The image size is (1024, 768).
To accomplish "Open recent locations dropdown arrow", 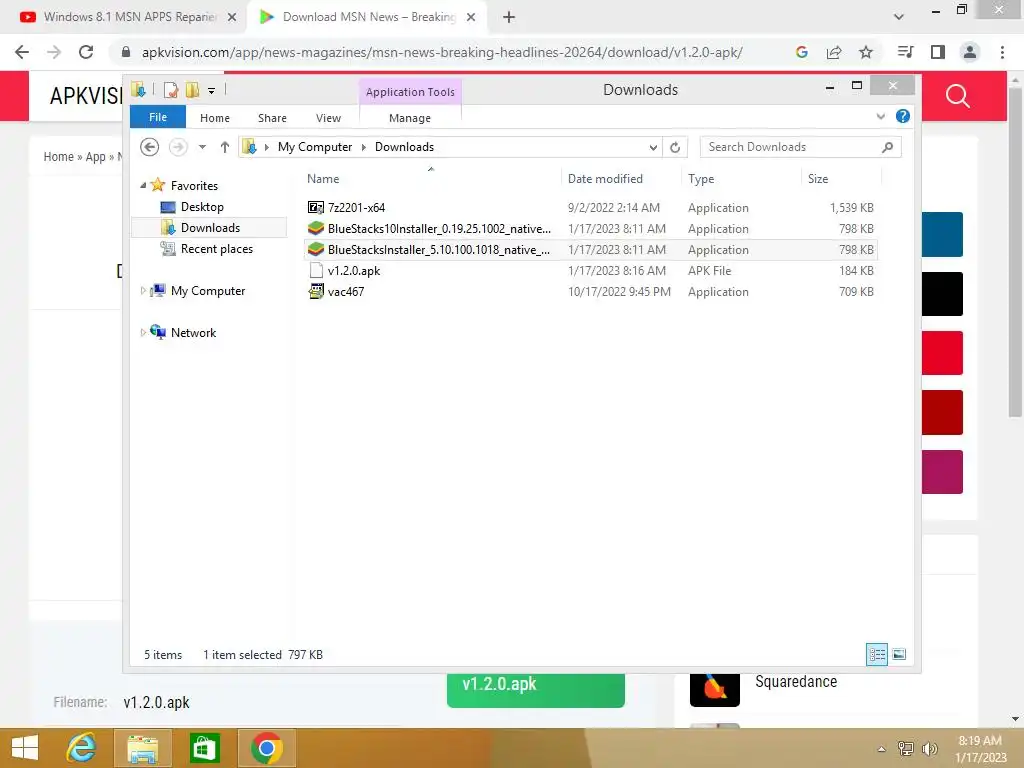I will click(x=202, y=147).
